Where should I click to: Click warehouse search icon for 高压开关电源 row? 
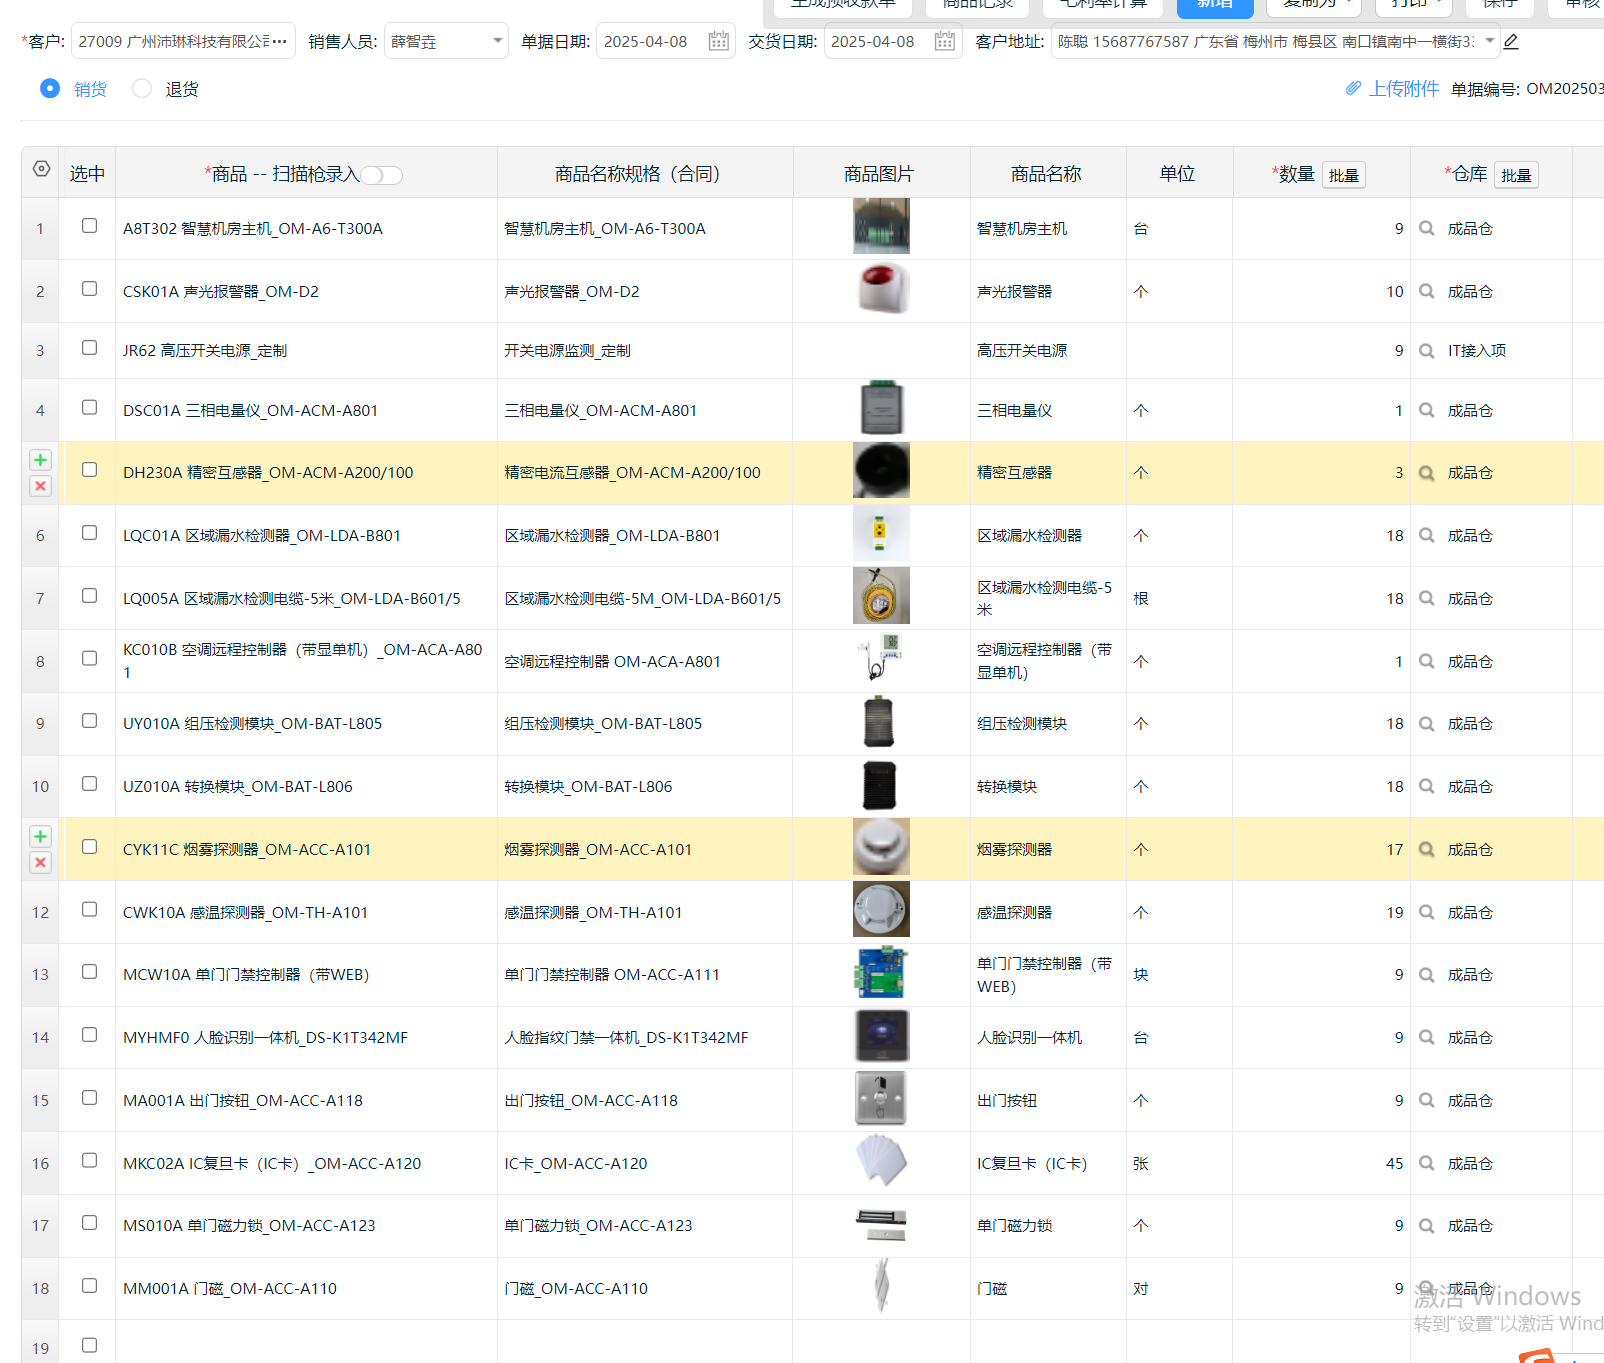point(1427,350)
